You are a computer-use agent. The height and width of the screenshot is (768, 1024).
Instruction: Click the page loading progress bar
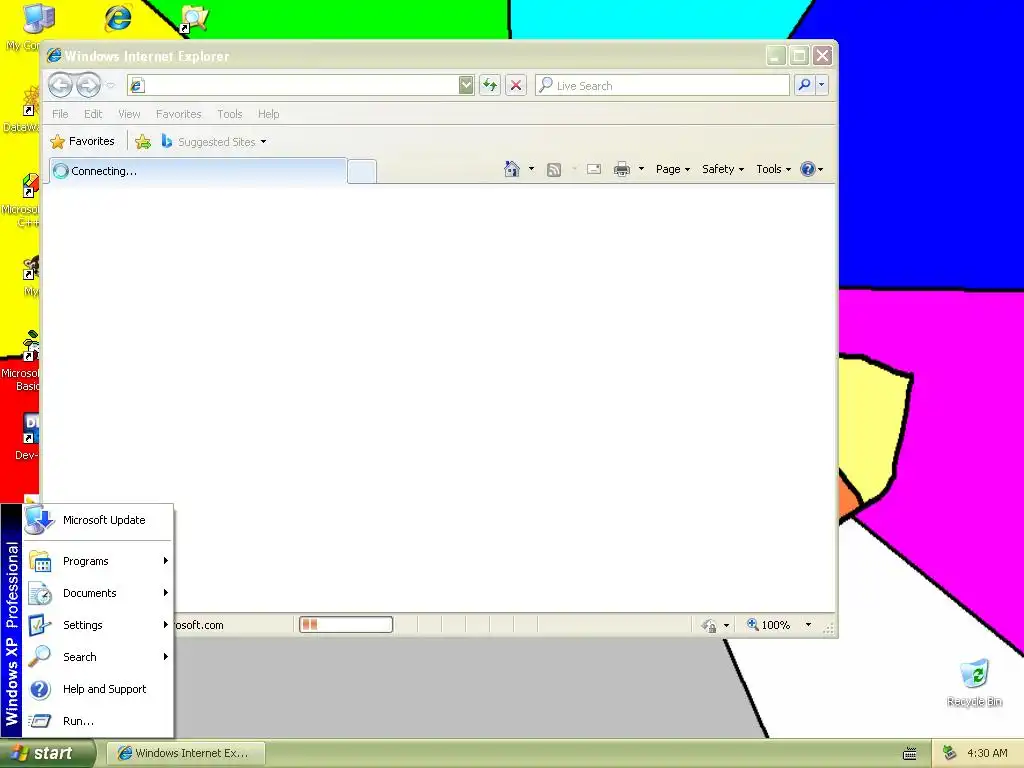(x=345, y=625)
